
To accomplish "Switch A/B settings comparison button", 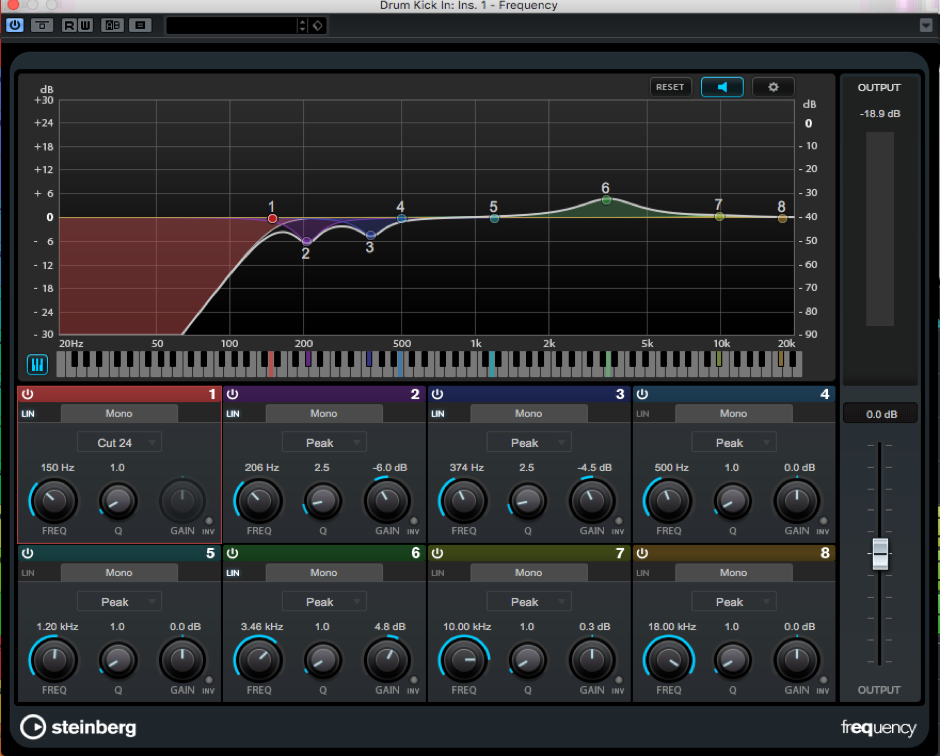I will click(x=112, y=25).
